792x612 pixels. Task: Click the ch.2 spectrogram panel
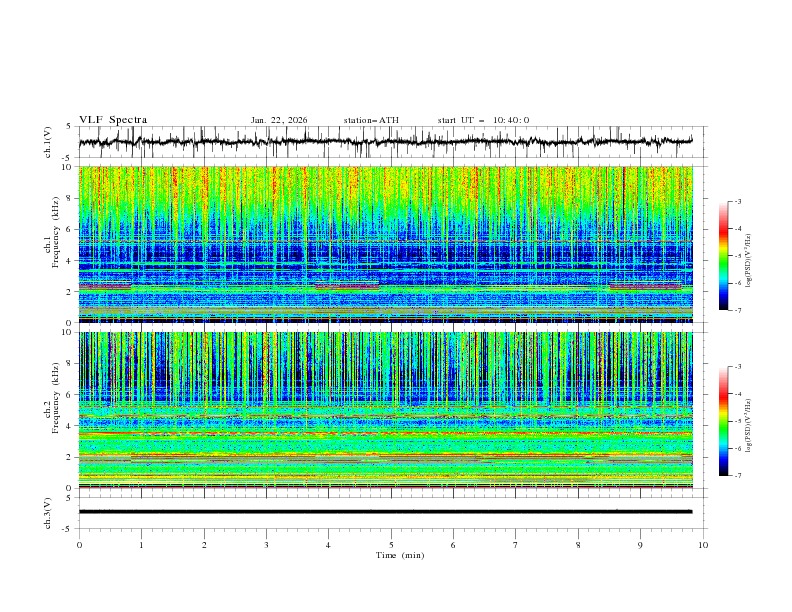[385, 410]
